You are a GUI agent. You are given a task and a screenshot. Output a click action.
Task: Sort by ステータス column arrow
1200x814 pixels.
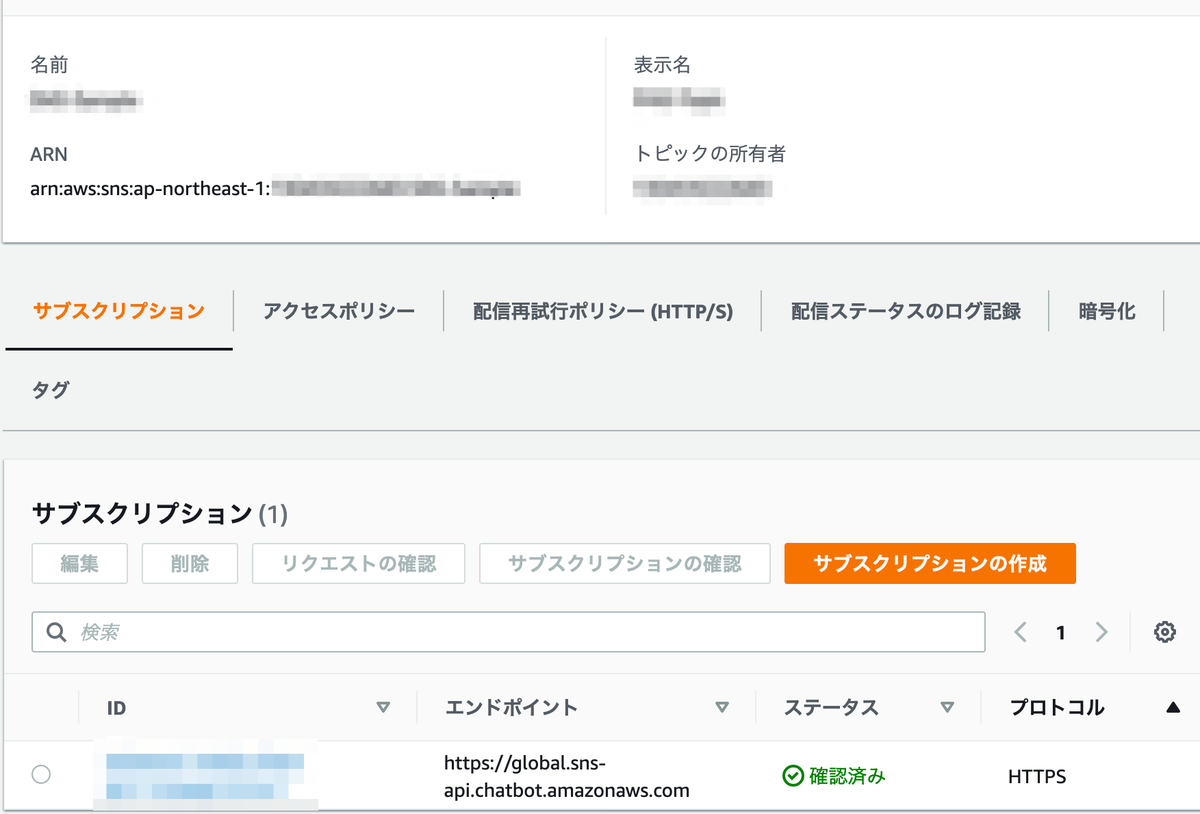(947, 708)
